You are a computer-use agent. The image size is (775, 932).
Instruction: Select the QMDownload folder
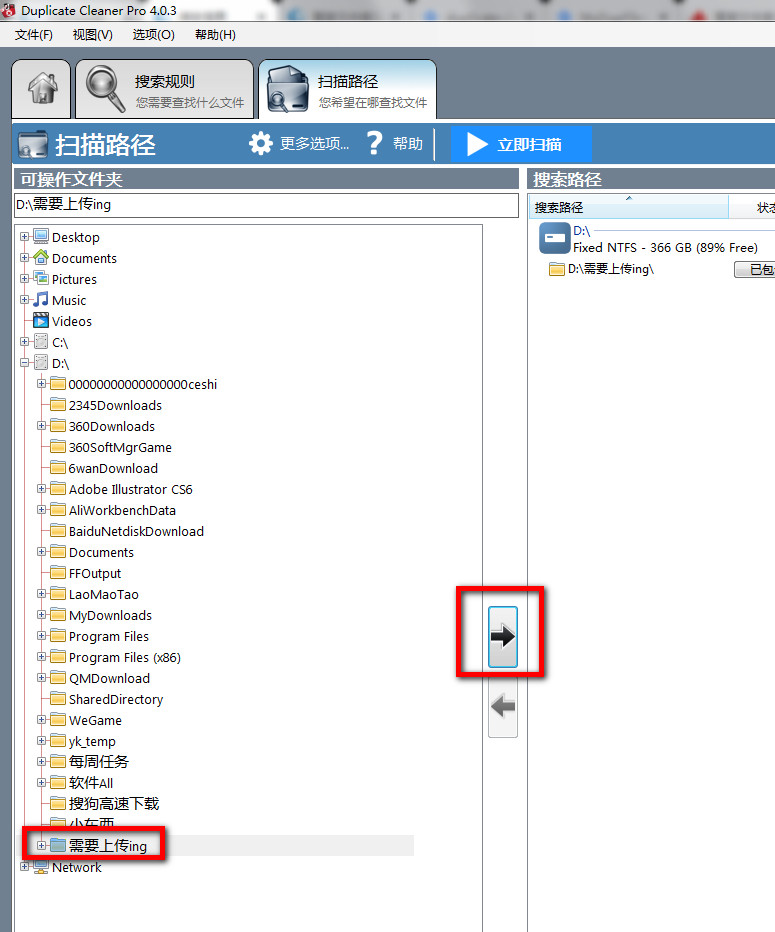tap(109, 679)
